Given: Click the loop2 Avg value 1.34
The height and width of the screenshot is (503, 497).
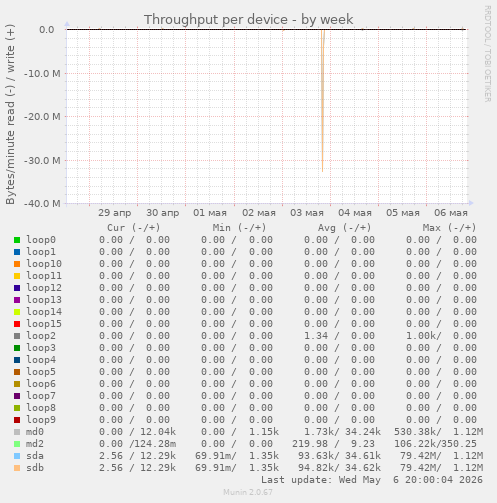Looking at the screenshot, I should (x=316, y=336).
